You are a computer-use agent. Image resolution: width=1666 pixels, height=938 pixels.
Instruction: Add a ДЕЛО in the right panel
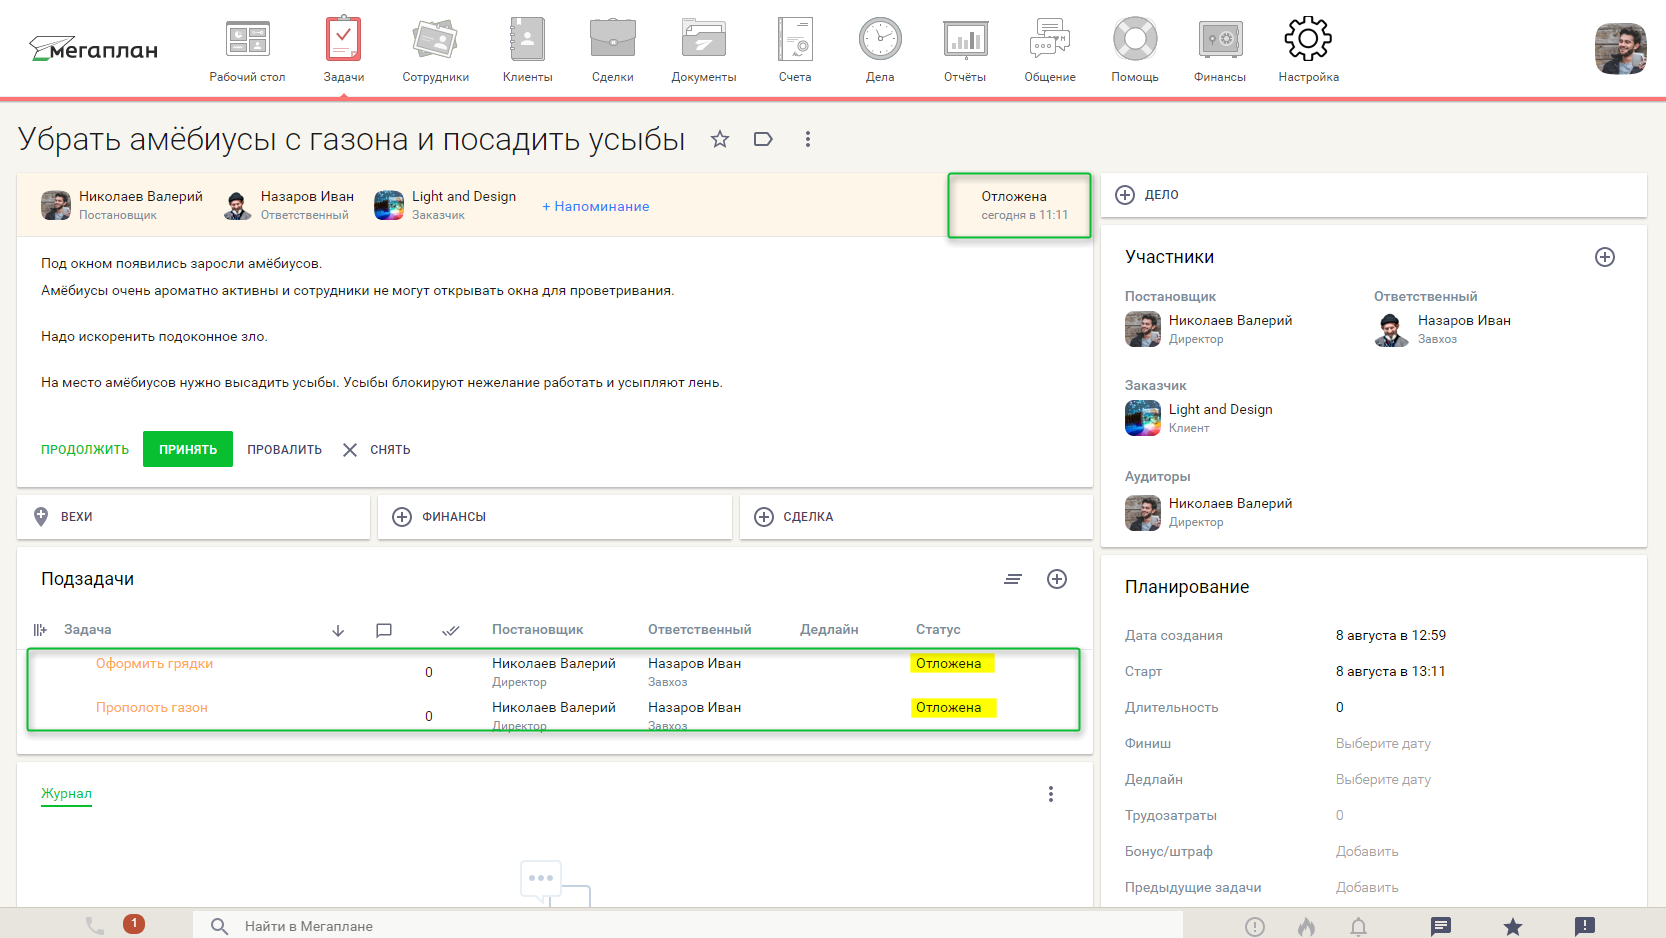click(1373, 195)
